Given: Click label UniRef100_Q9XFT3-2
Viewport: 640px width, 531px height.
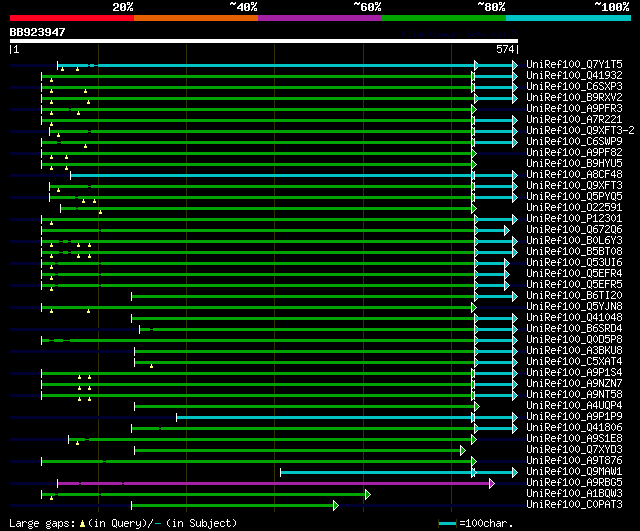Looking at the screenshot, I should point(580,131).
